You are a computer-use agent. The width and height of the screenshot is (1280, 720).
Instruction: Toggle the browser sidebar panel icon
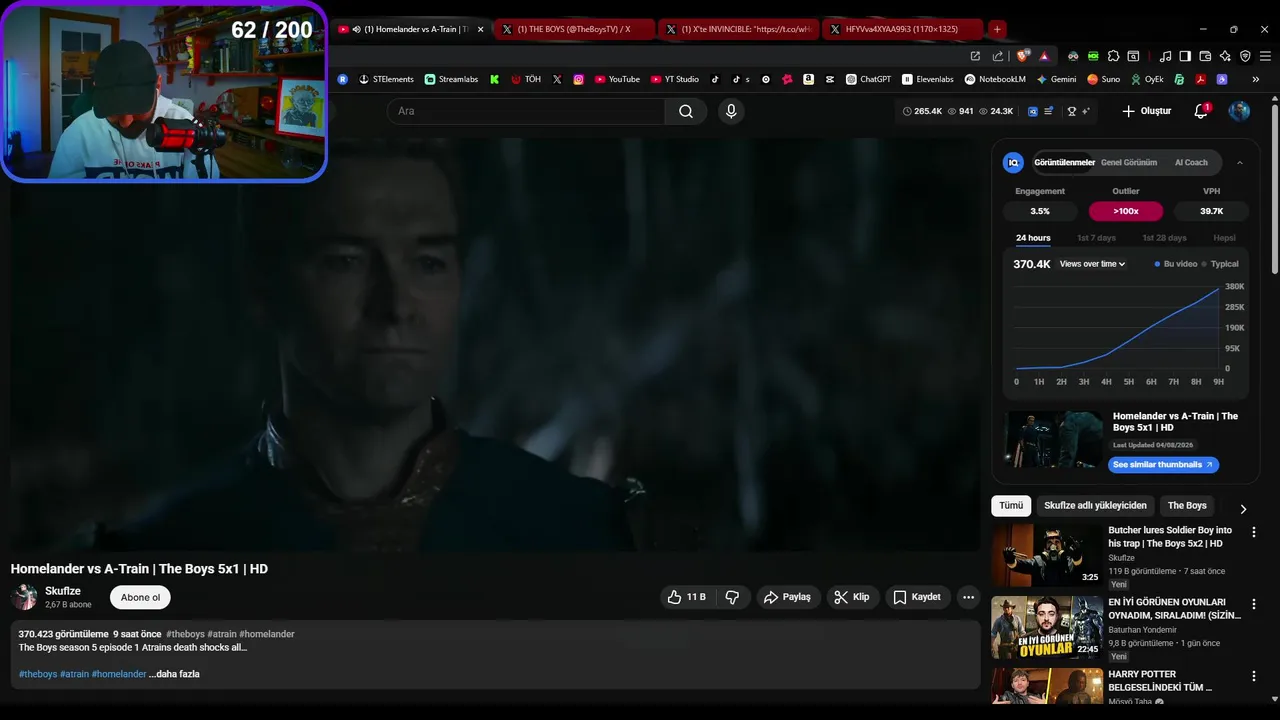pos(1185,56)
